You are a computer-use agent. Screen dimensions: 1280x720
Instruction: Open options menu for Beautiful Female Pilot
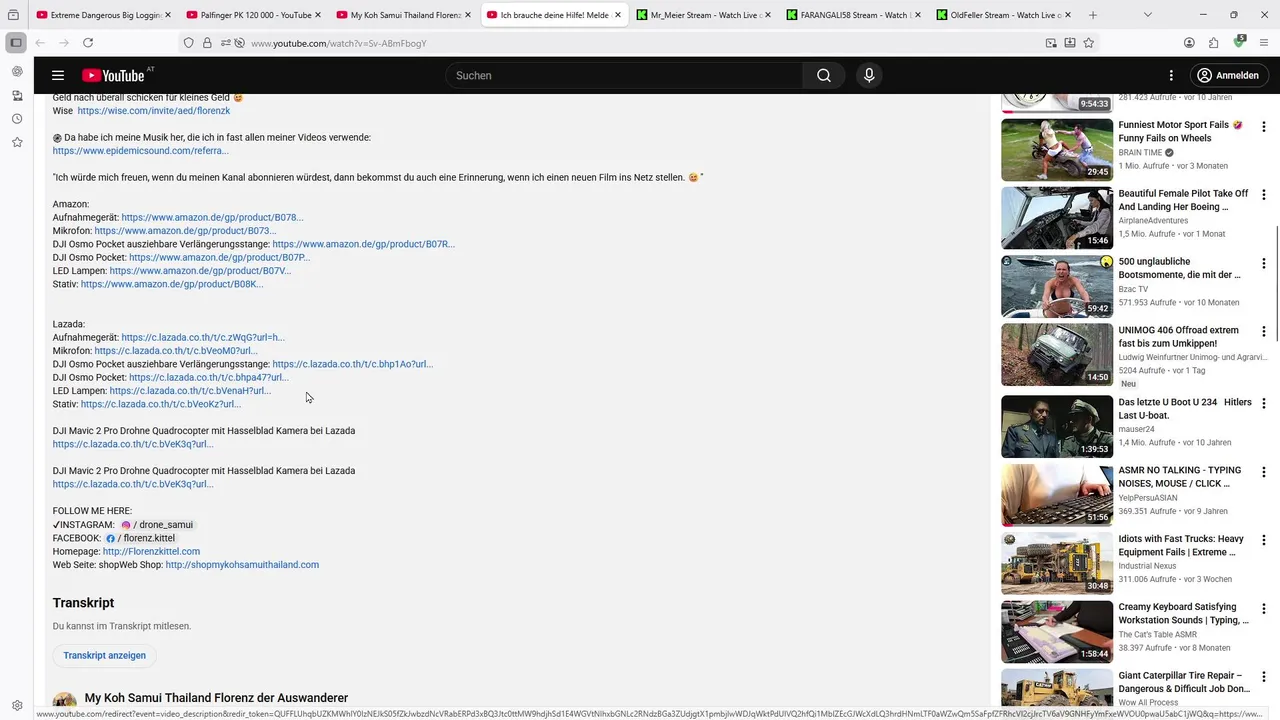(1264, 195)
